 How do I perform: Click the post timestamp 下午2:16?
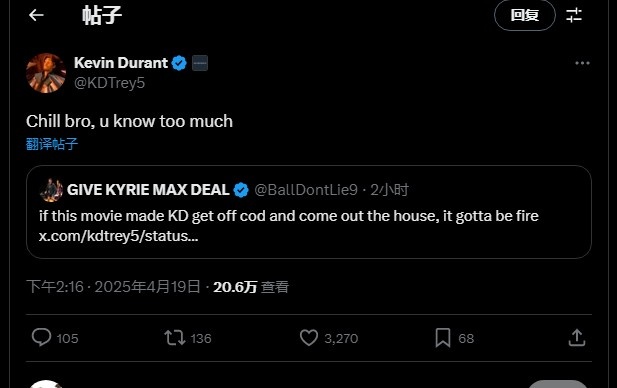coord(55,287)
